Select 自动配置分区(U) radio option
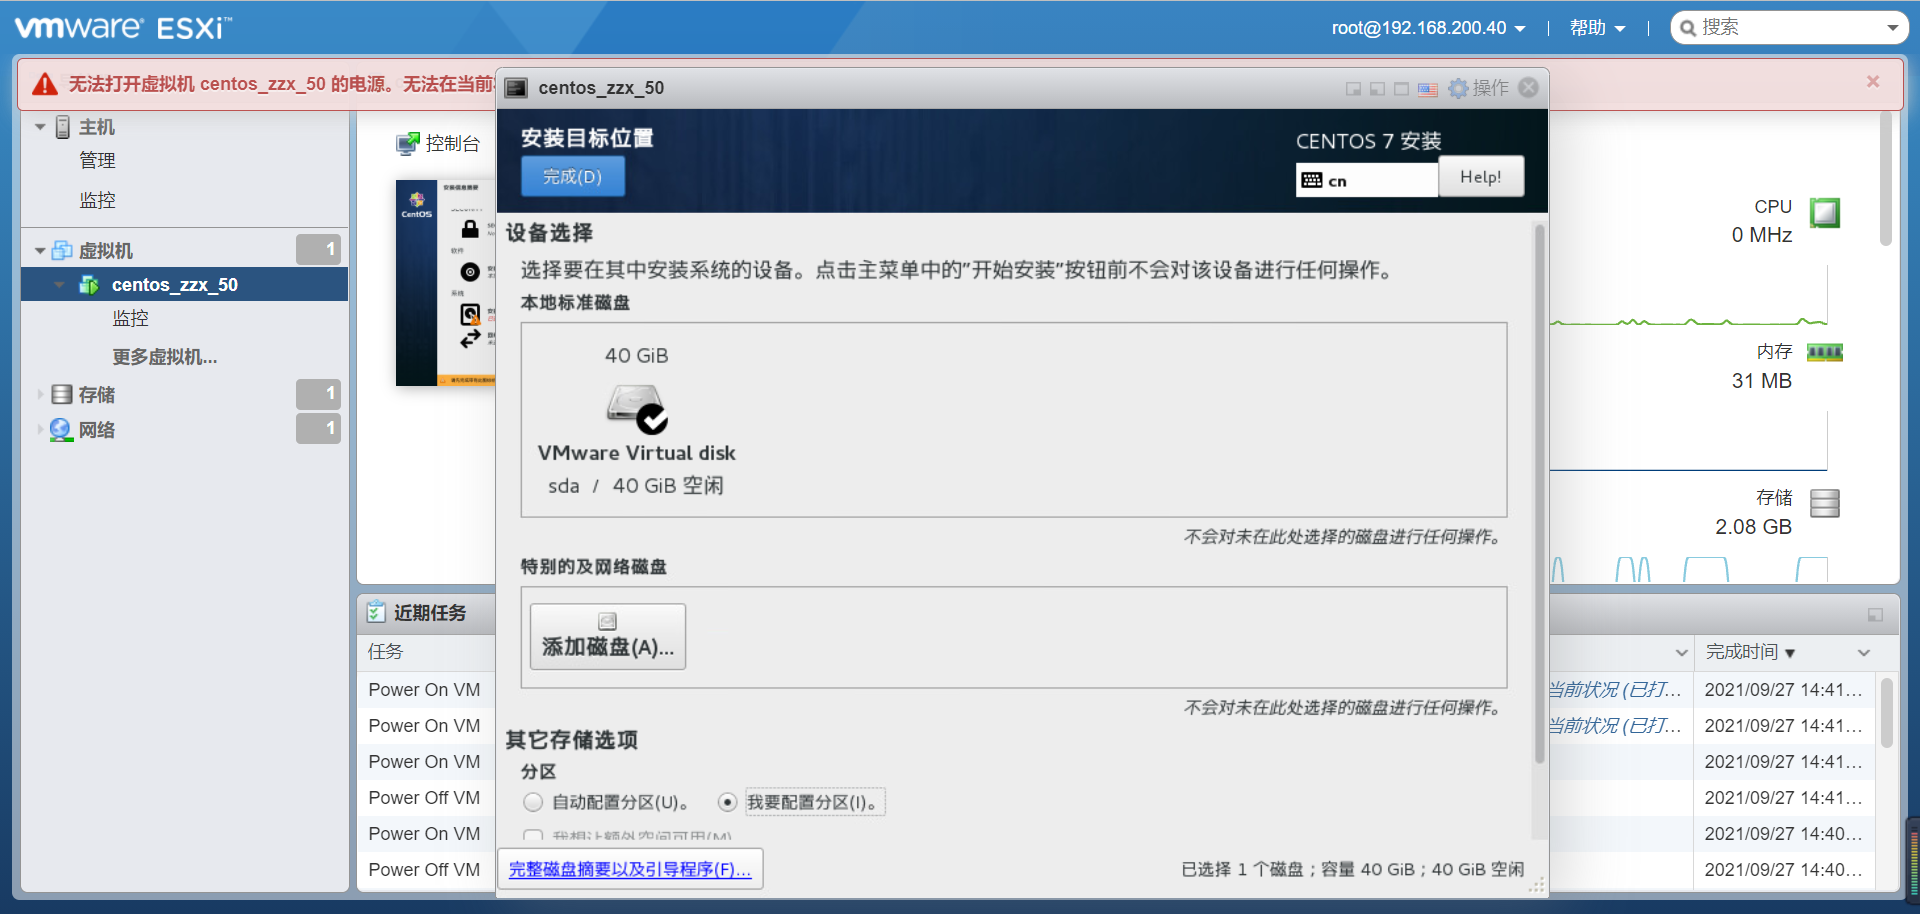The width and height of the screenshot is (1920, 914). (x=533, y=802)
